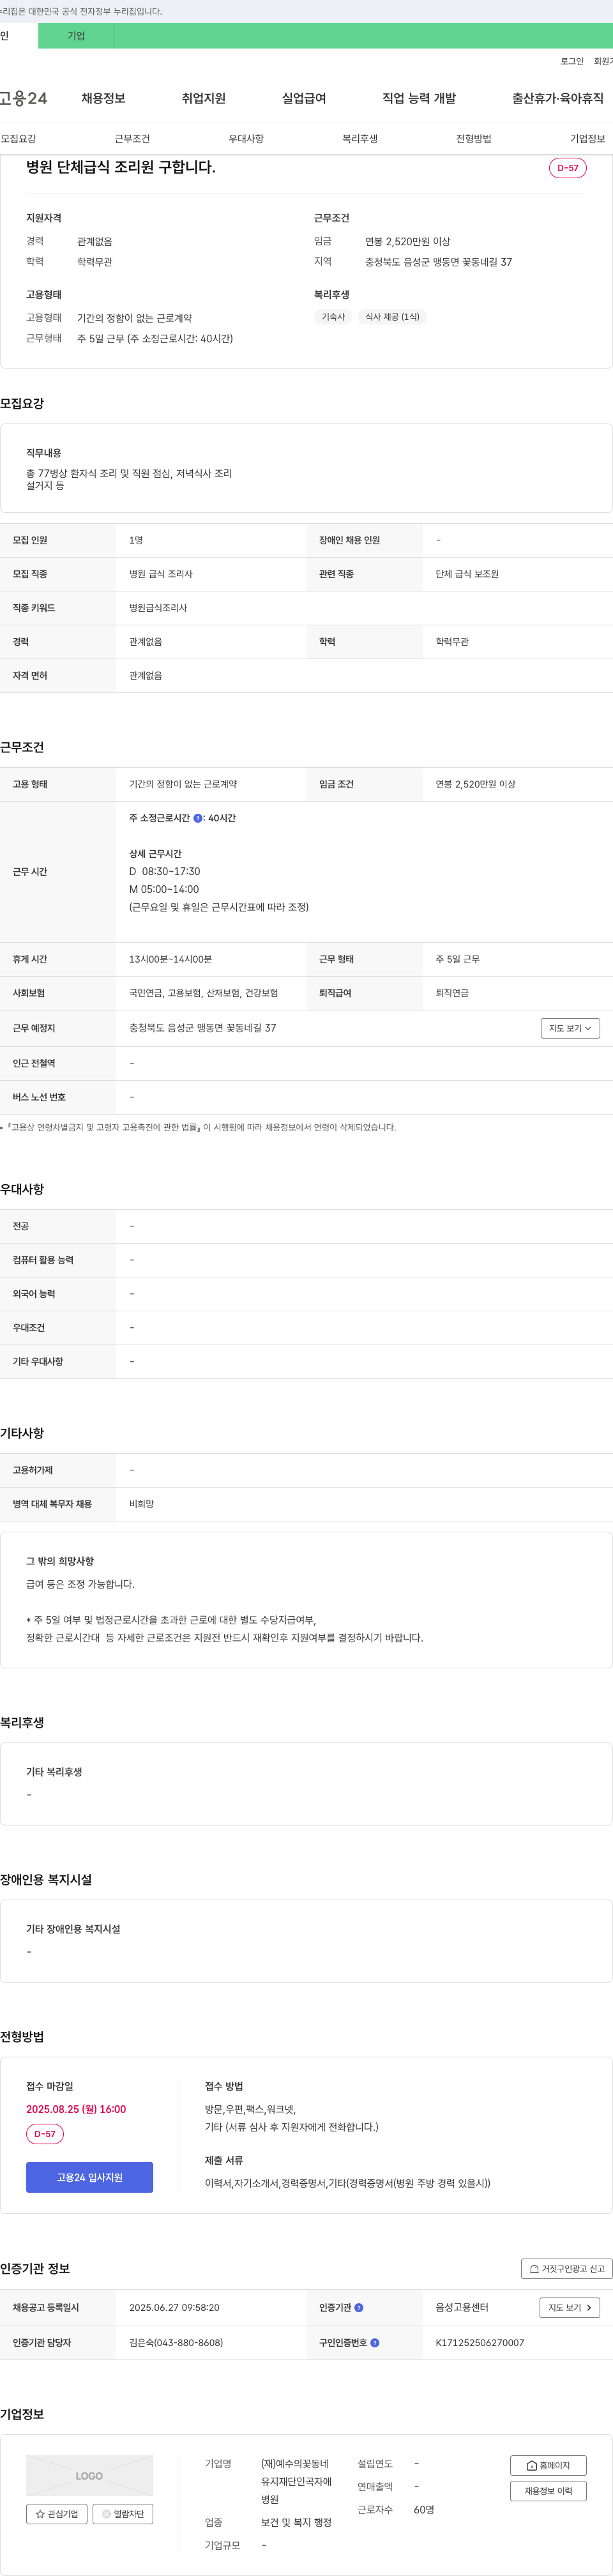Click 단체 급식 보조원 in 관련 직종 row
This screenshot has width=613, height=2576.
pyautogui.click(x=467, y=574)
